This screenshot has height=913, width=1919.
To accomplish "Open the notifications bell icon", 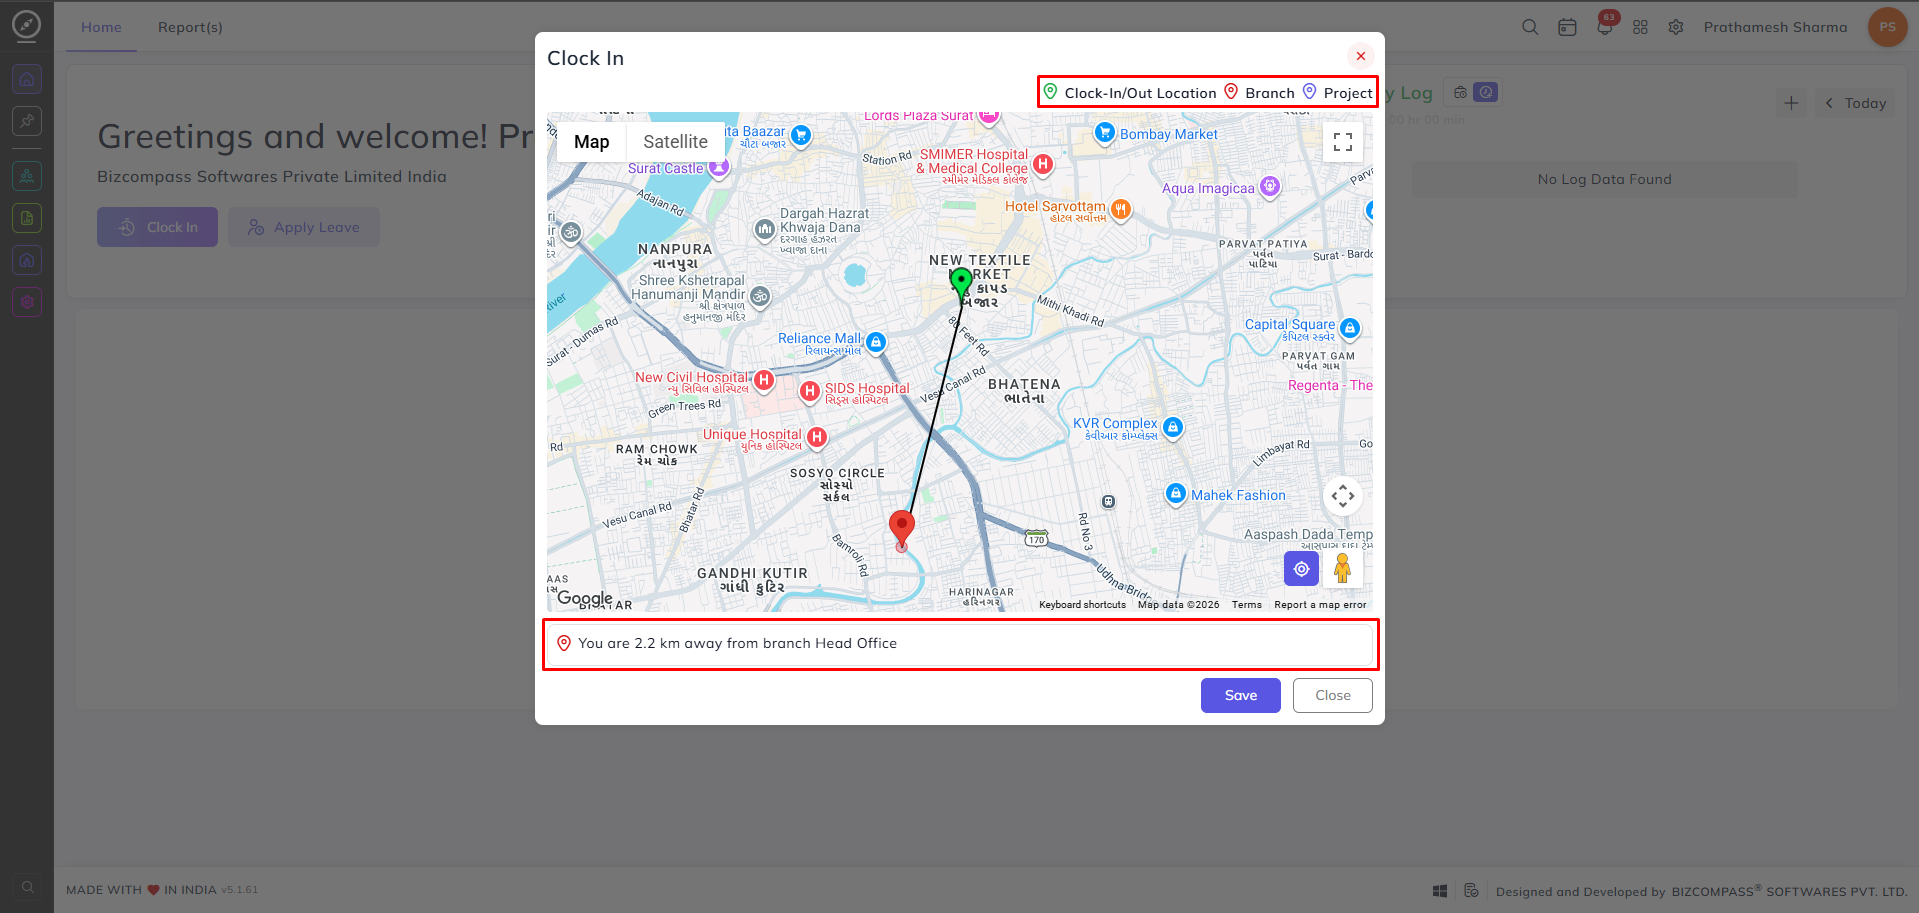I will pyautogui.click(x=1605, y=27).
